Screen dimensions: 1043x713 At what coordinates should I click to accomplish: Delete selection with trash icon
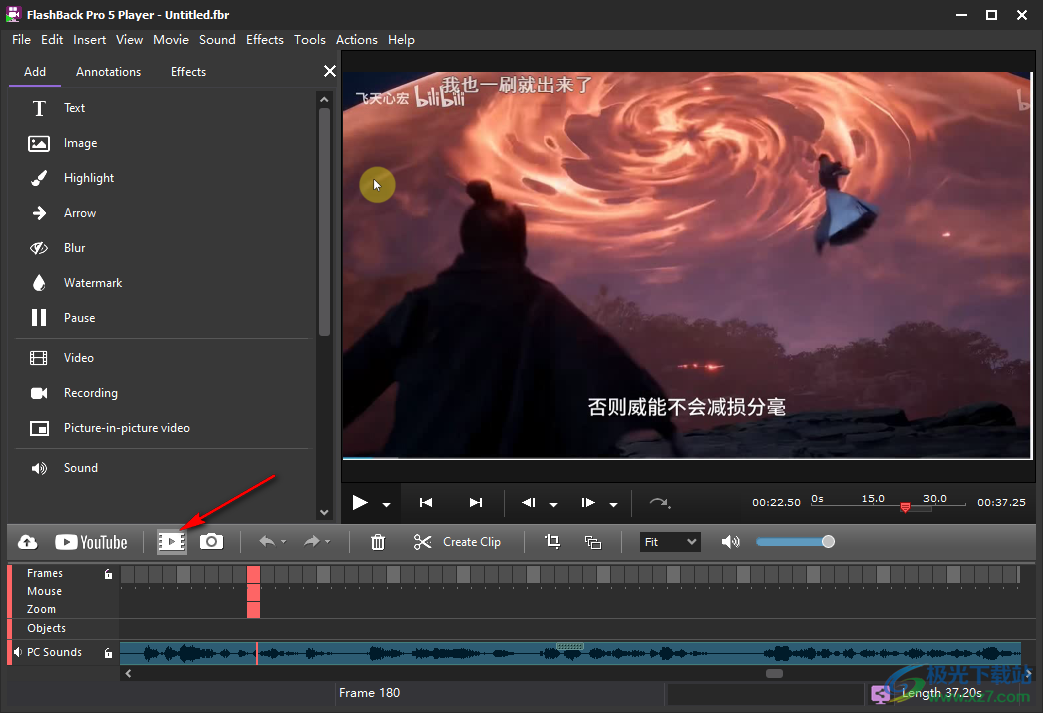click(x=378, y=542)
